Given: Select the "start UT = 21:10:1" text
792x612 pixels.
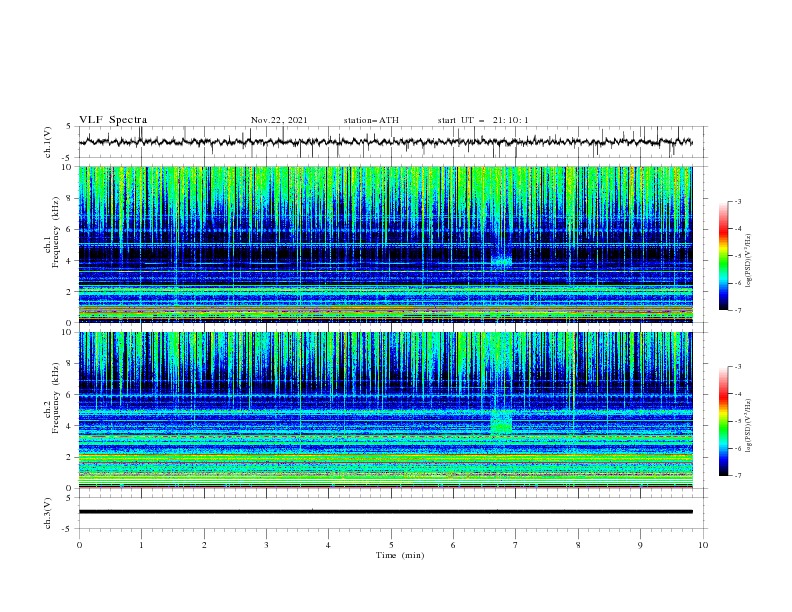Looking at the screenshot, I should pyautogui.click(x=483, y=120).
